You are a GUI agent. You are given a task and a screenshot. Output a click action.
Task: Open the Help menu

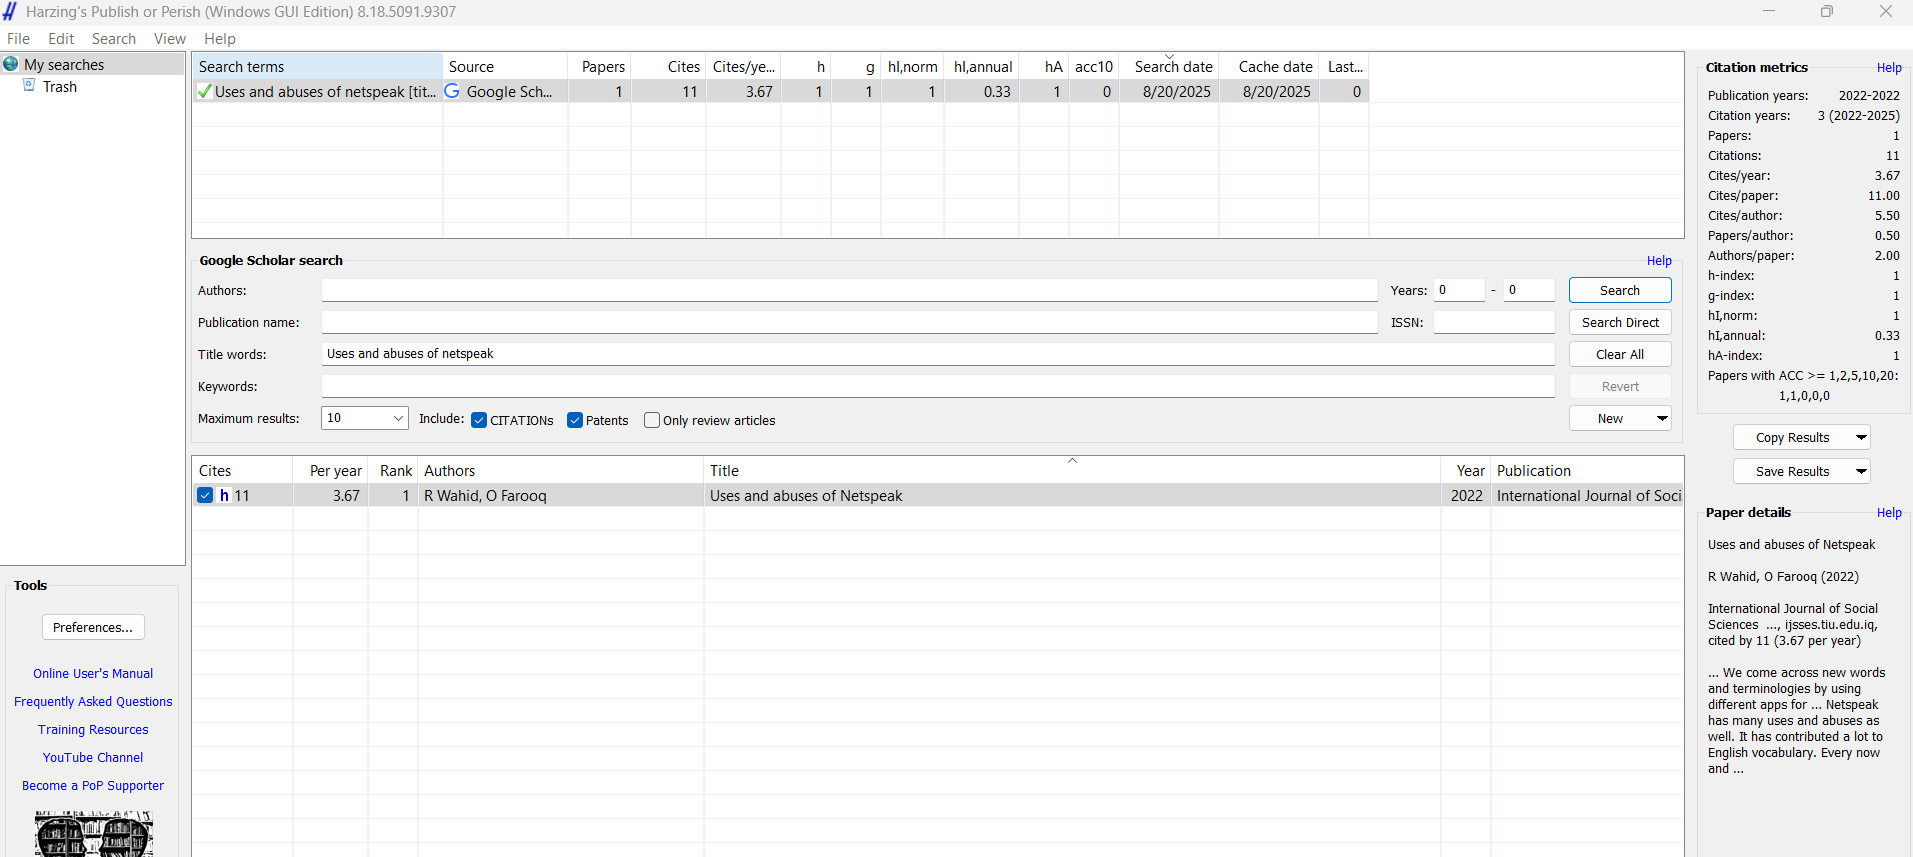point(220,39)
